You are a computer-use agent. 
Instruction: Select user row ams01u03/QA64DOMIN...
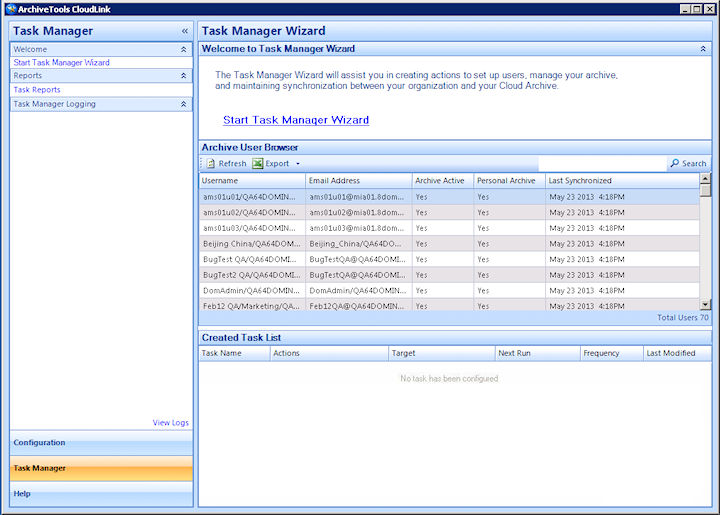tap(449, 228)
